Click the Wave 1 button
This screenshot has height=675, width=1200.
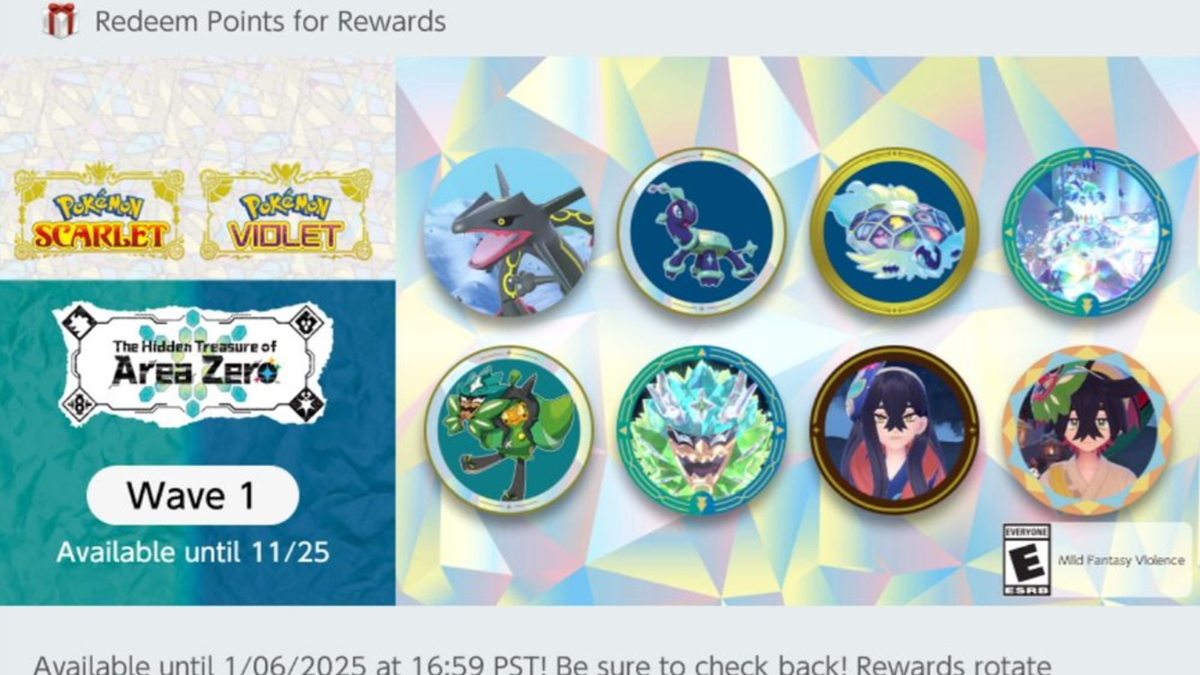[193, 495]
